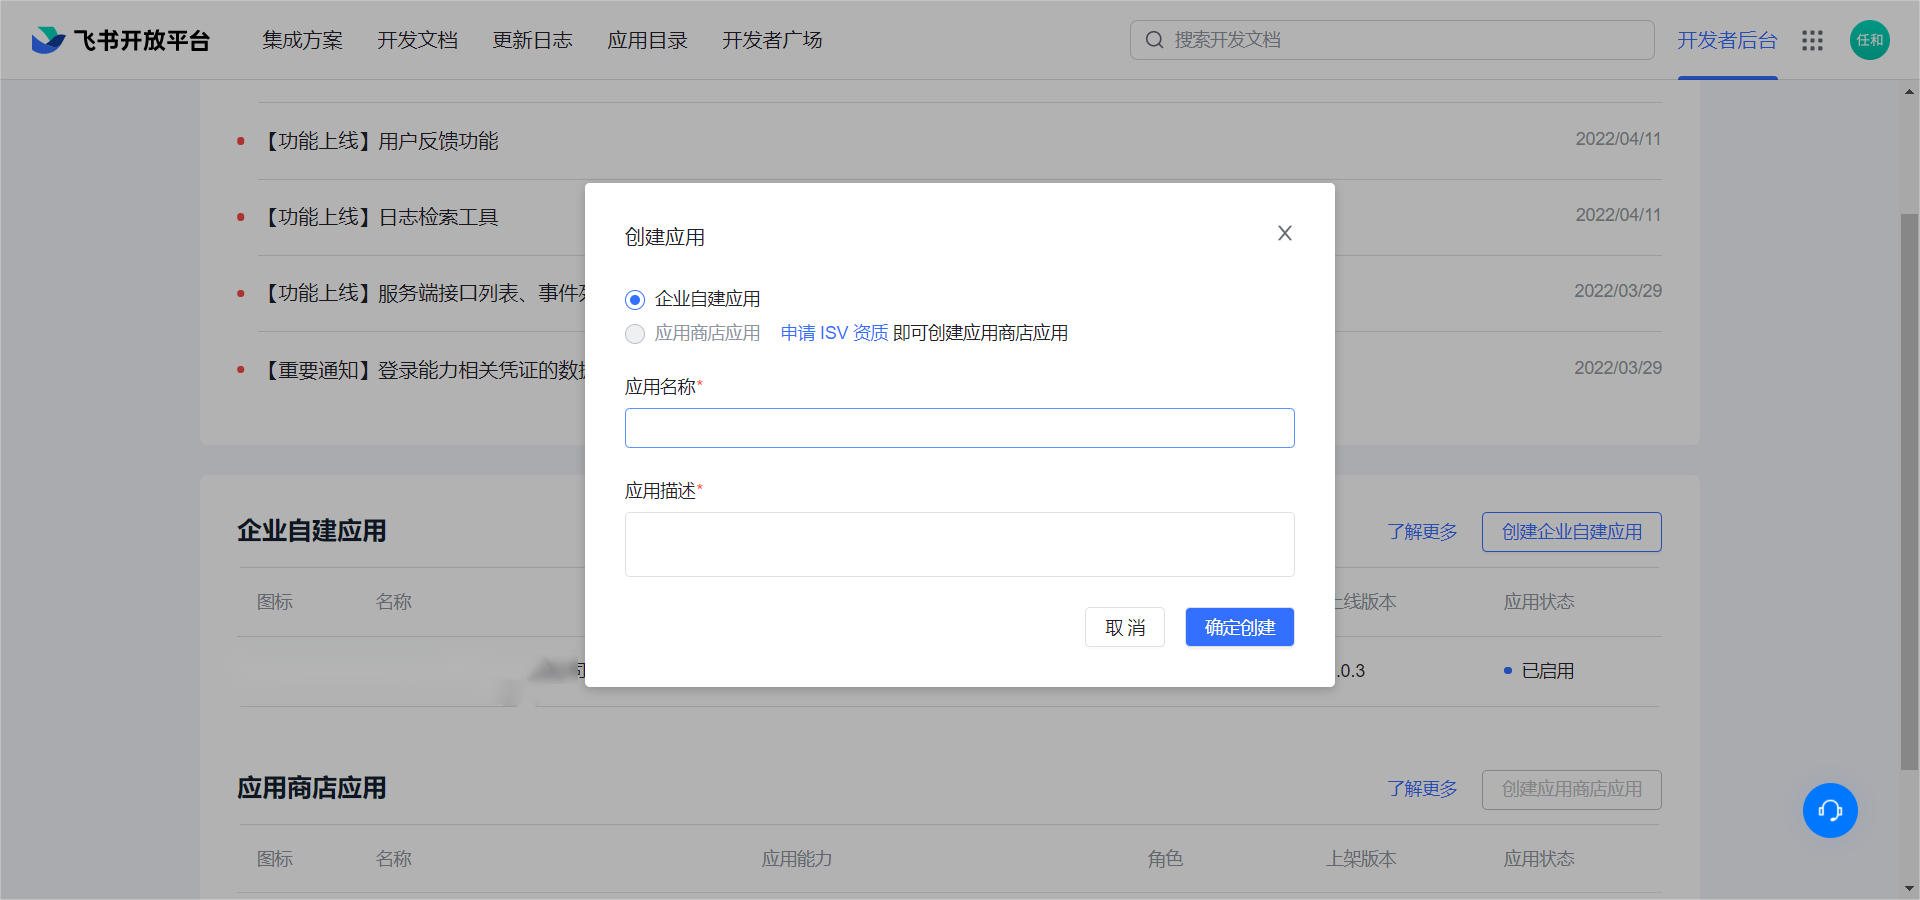Open the 任和 avatar account menu
Image resolution: width=1920 pixels, height=900 pixels.
pyautogui.click(x=1869, y=40)
